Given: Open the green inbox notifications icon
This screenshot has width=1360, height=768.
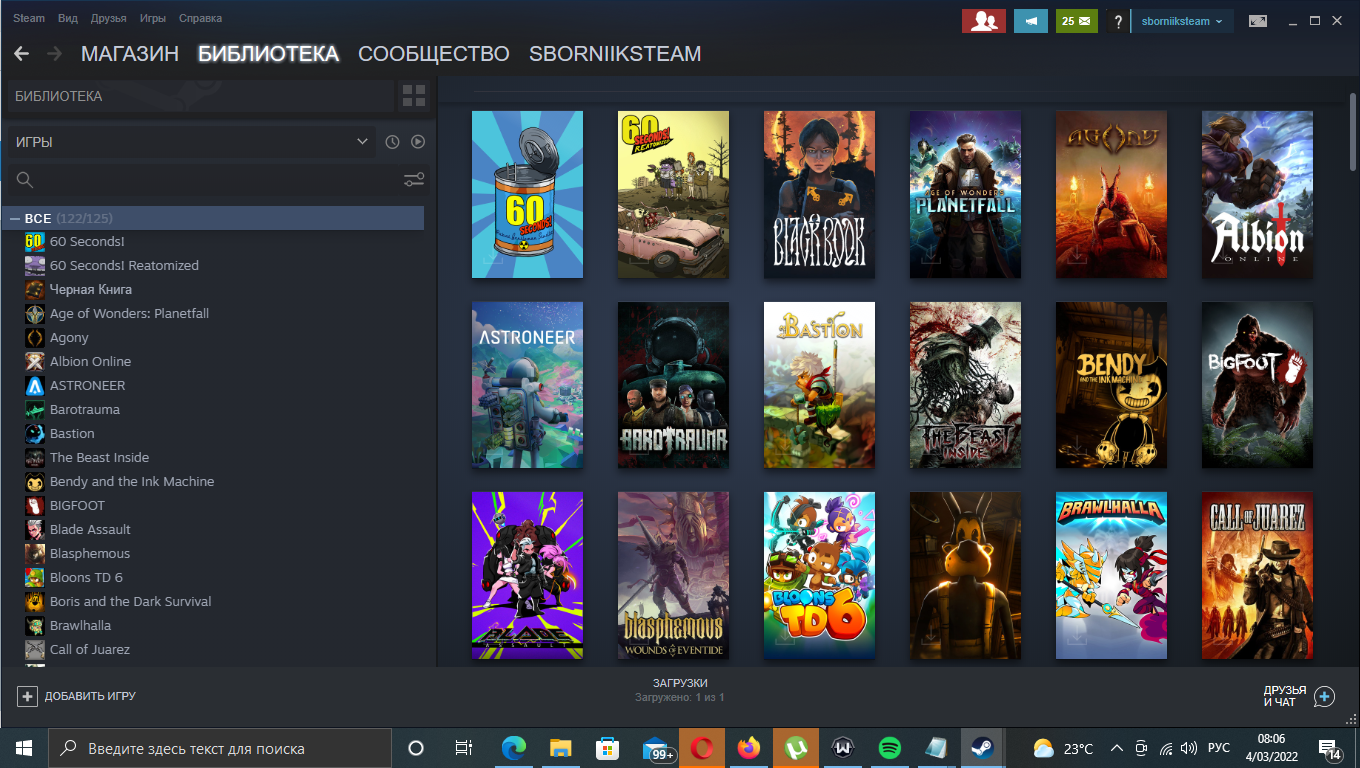Looking at the screenshot, I should point(1076,21).
